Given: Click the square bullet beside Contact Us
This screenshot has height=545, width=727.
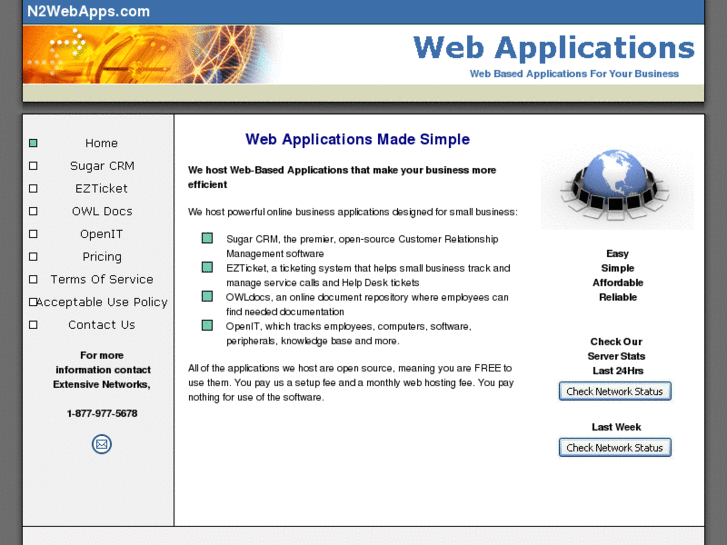Looking at the screenshot, I should (x=33, y=325).
